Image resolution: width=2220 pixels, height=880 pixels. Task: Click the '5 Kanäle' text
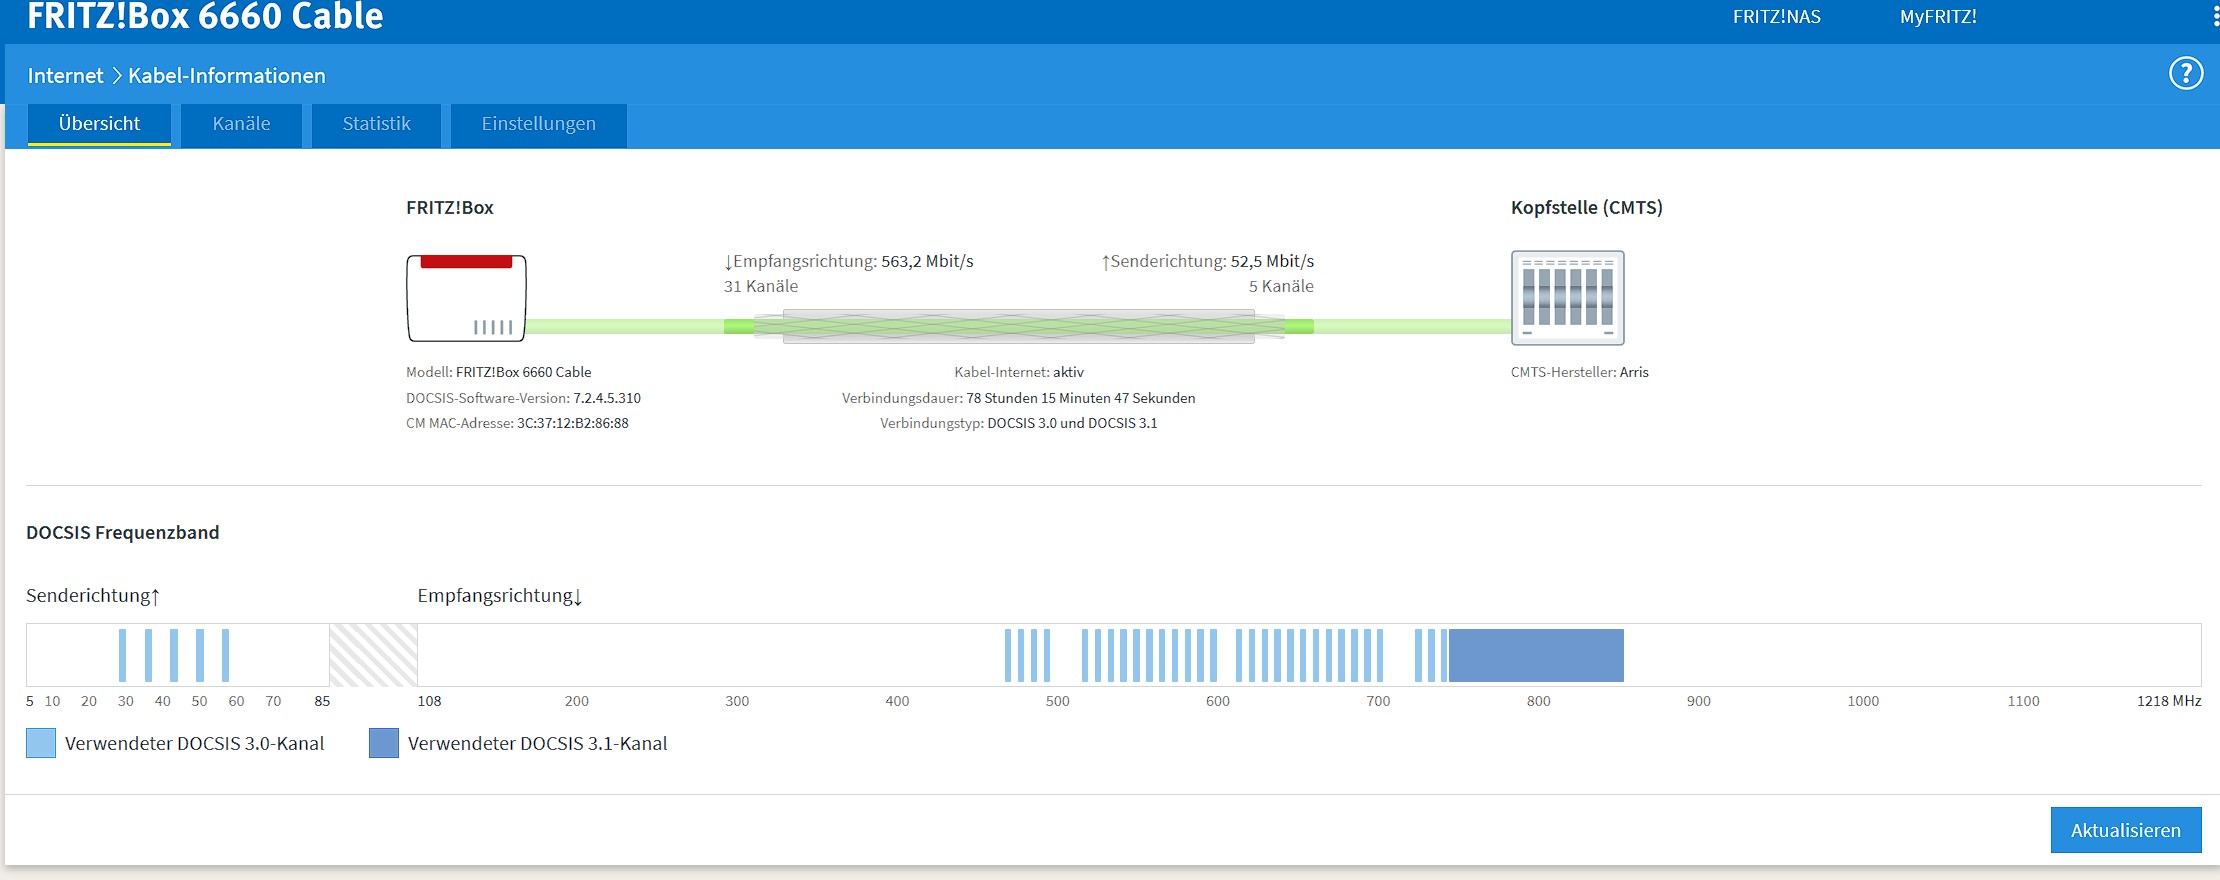tap(1281, 286)
